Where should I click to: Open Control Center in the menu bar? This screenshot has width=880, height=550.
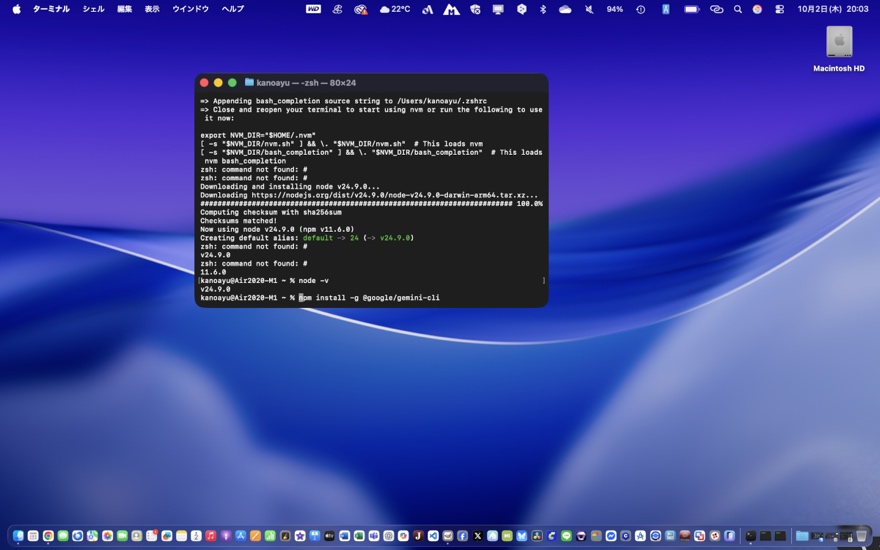pyautogui.click(x=779, y=9)
